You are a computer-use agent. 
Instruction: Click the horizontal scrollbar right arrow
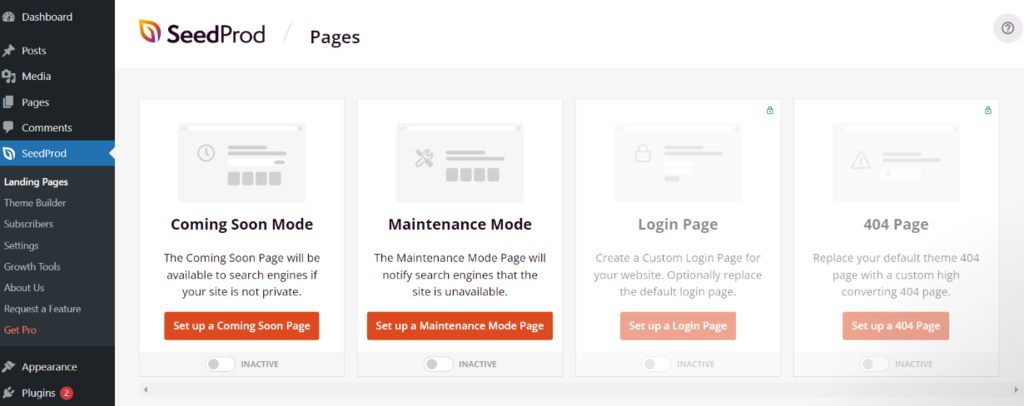coord(1016,390)
